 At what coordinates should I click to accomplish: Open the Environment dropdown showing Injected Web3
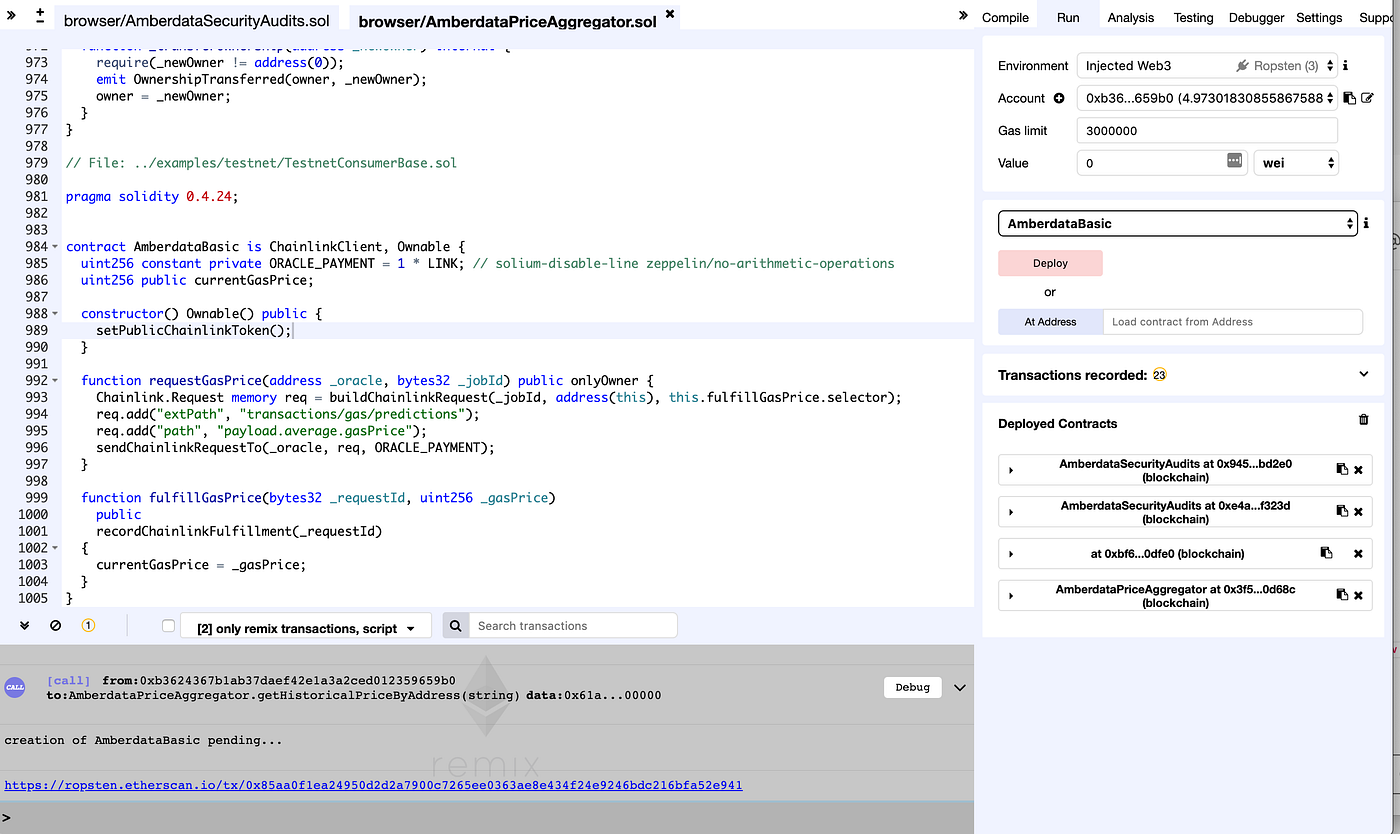click(1207, 66)
